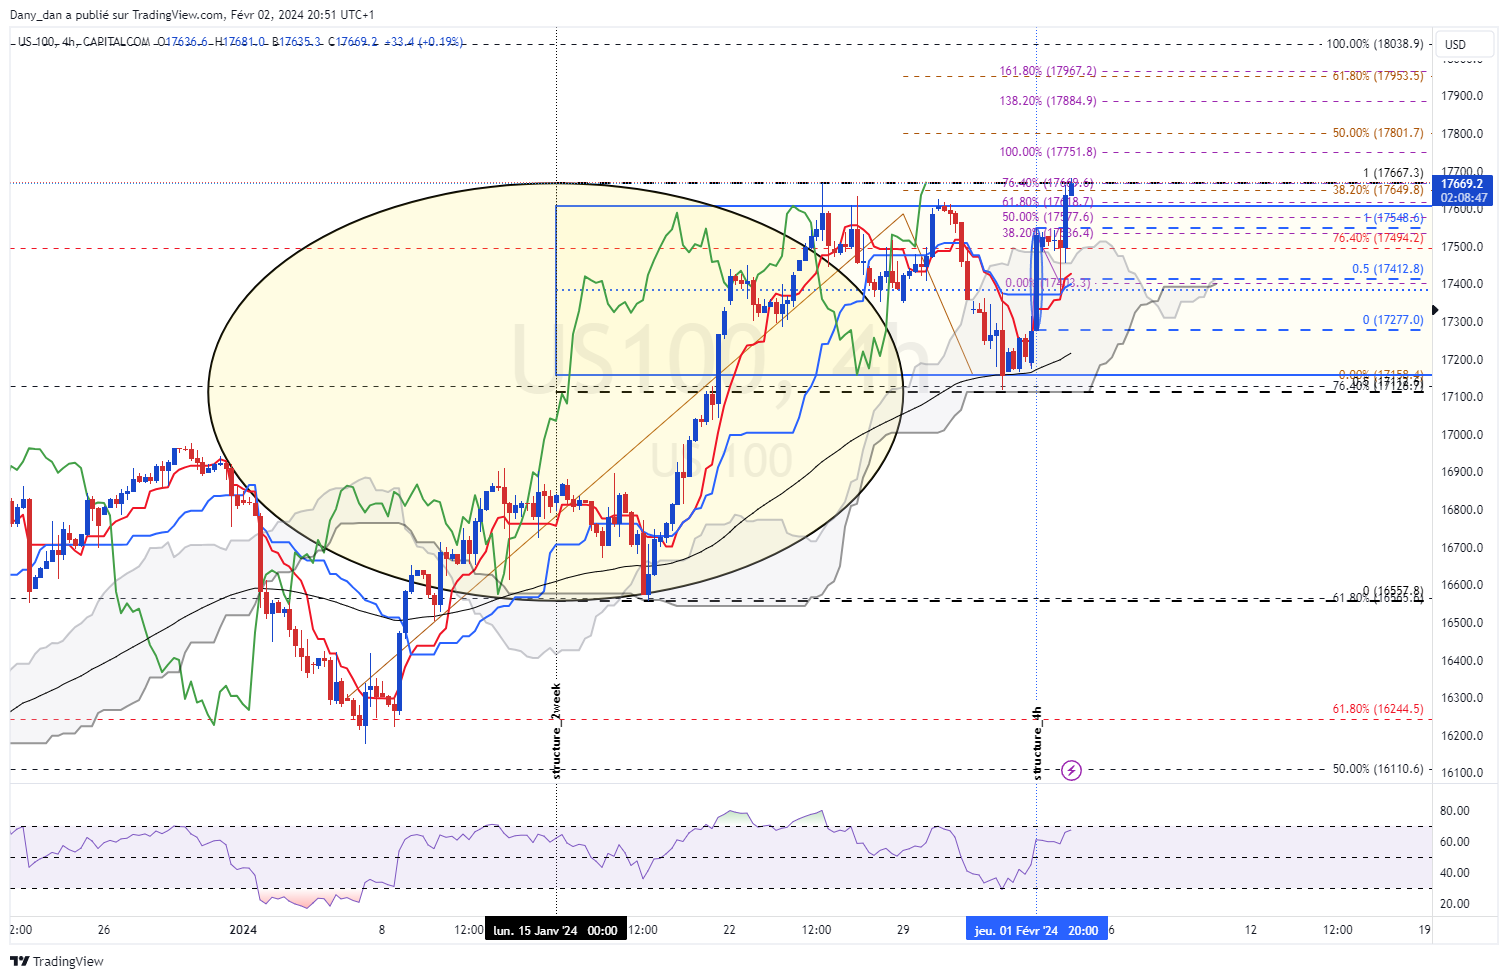Viewport: 1508px width, 979px height.
Task: Click the 161.80% (17967.2) Fibonacci label
Action: point(1048,71)
